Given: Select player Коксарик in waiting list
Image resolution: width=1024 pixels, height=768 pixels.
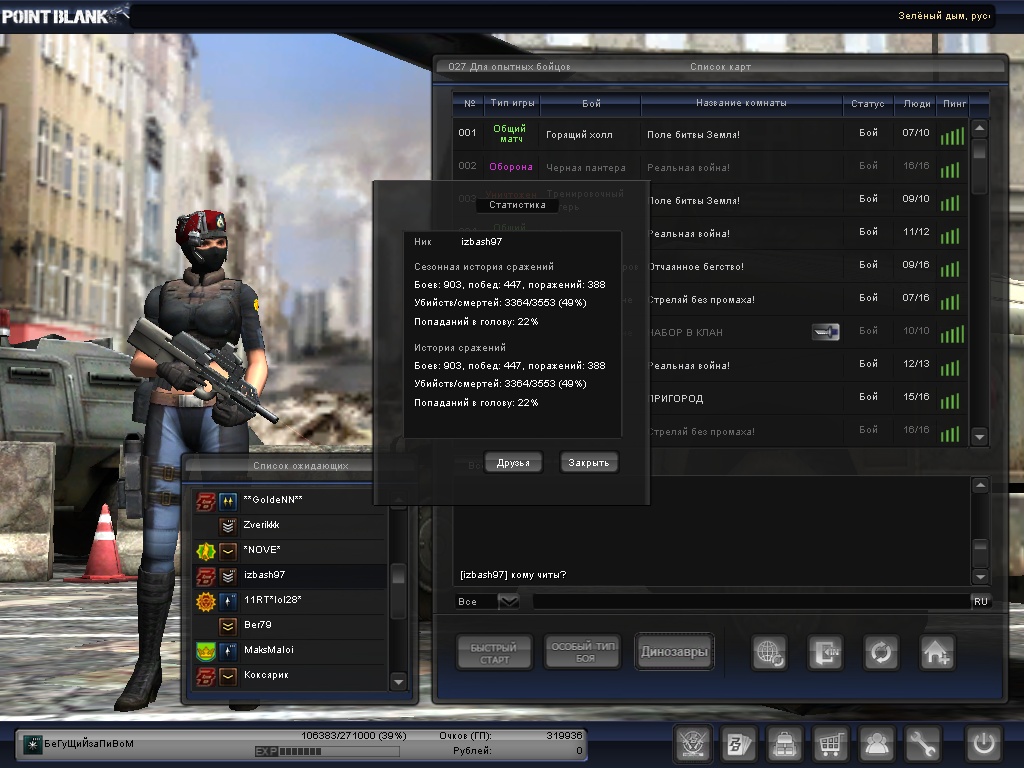Looking at the screenshot, I should [289, 676].
